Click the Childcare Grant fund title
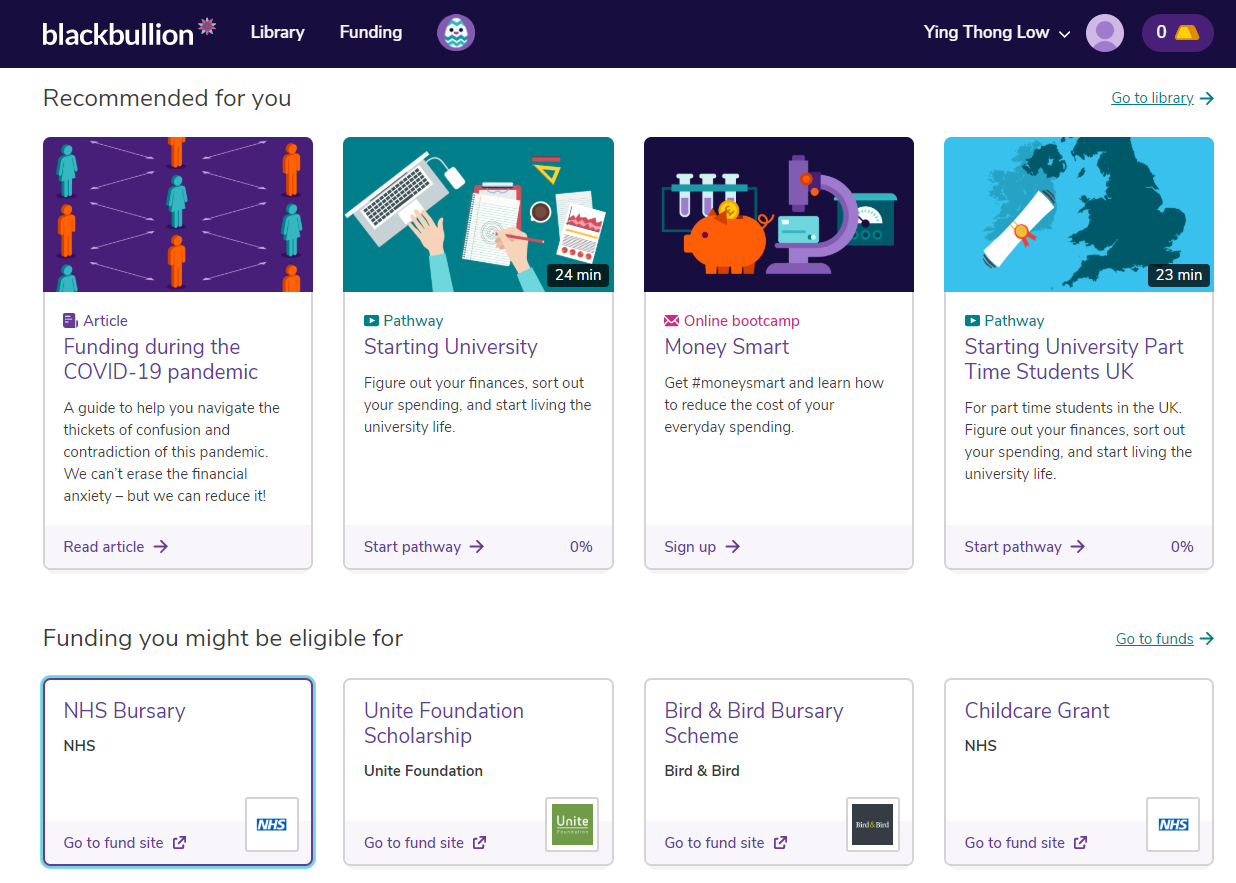Screen dimensions: 1236x883 (1037, 711)
